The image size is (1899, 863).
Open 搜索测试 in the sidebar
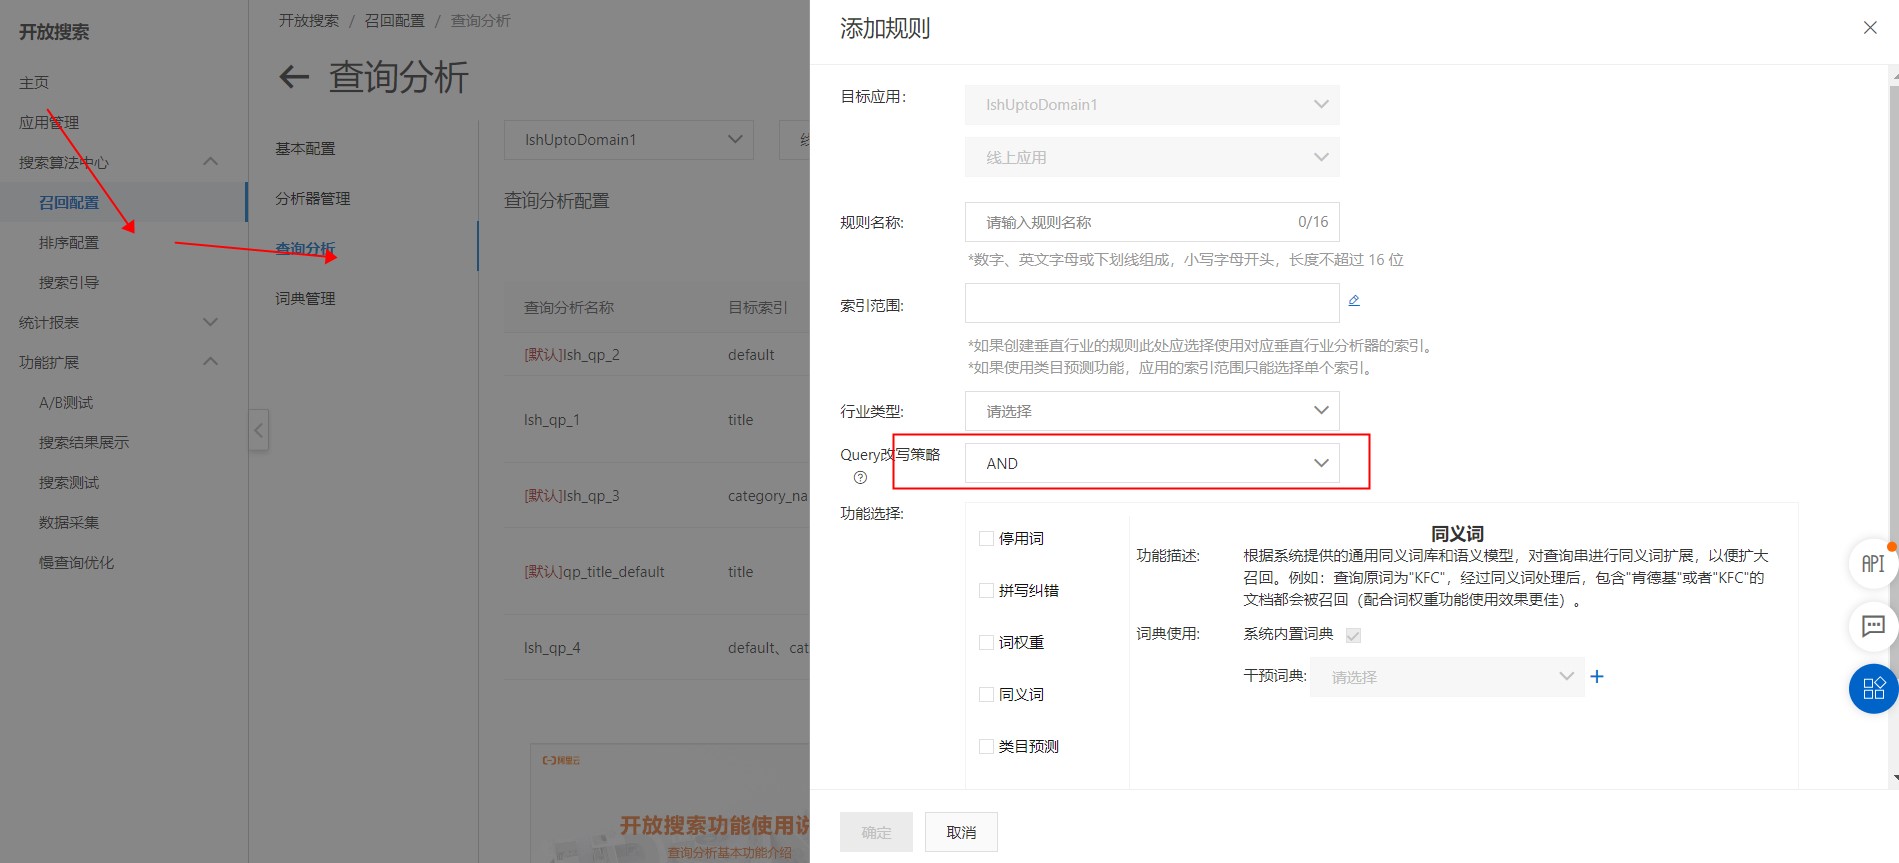pos(69,482)
